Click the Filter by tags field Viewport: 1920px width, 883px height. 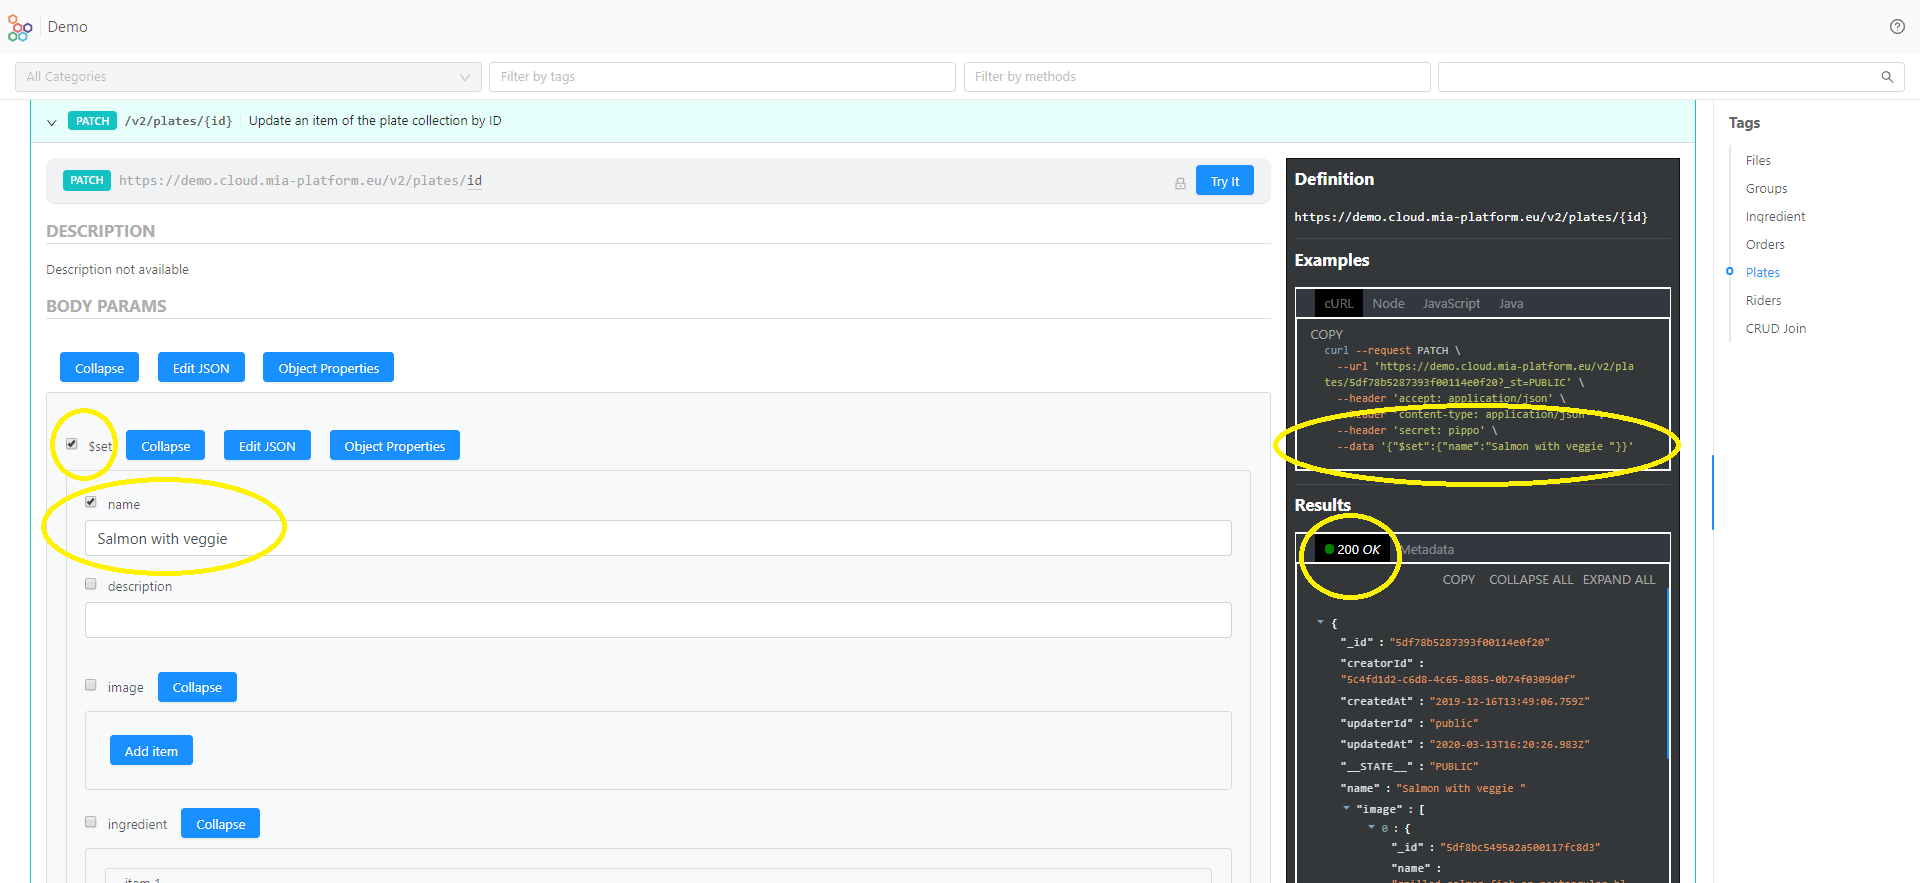pyautogui.click(x=722, y=77)
